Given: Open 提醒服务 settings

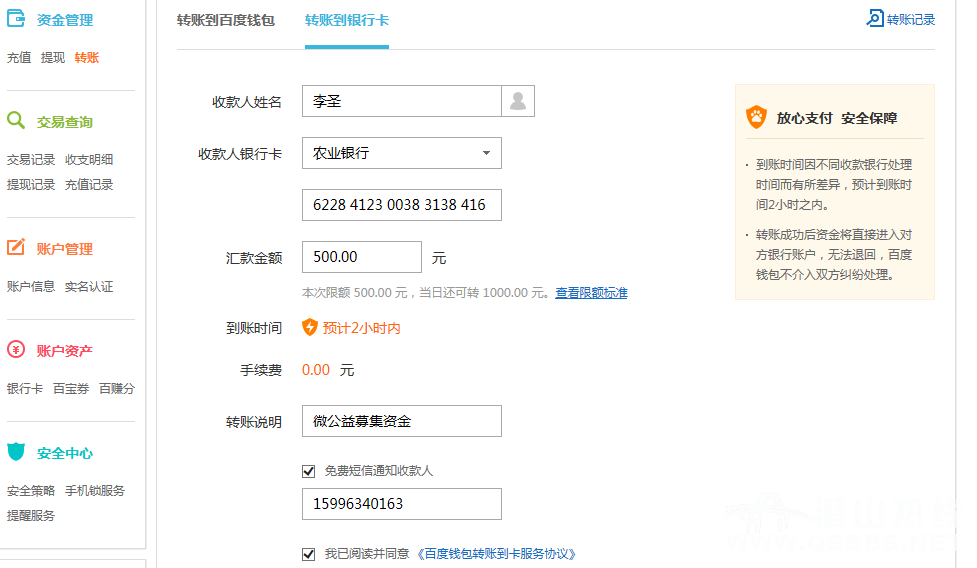Looking at the screenshot, I should click(31, 516).
